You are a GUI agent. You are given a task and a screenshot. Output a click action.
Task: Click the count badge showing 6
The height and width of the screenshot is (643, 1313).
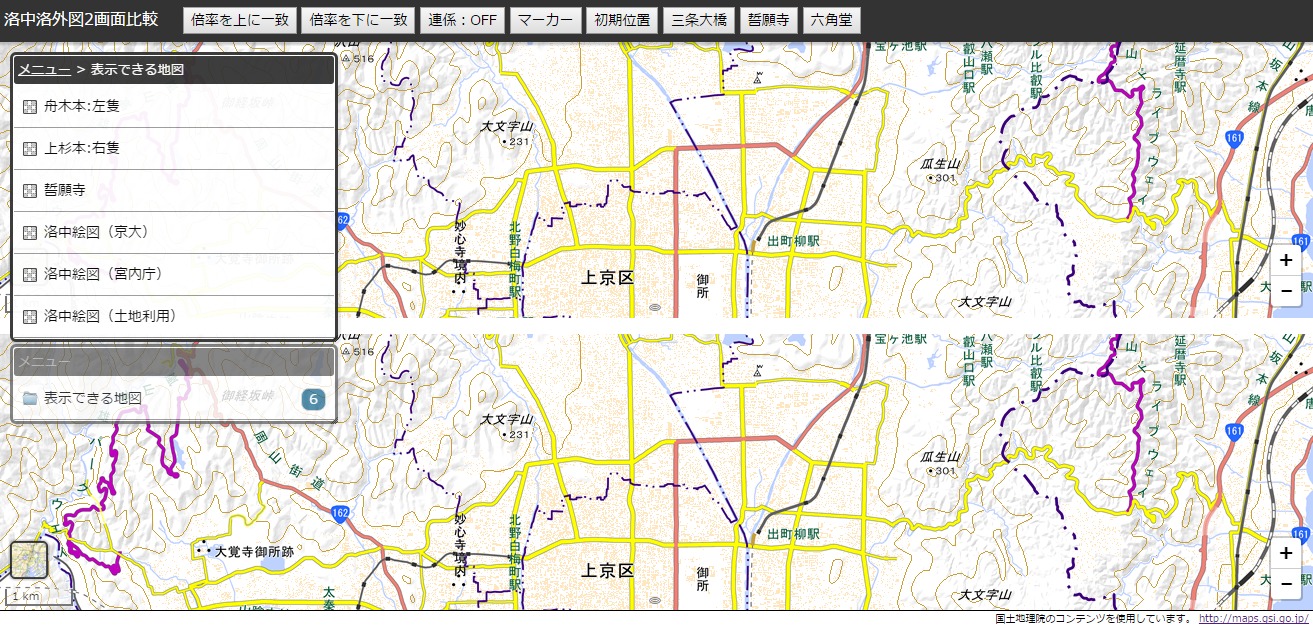click(313, 399)
